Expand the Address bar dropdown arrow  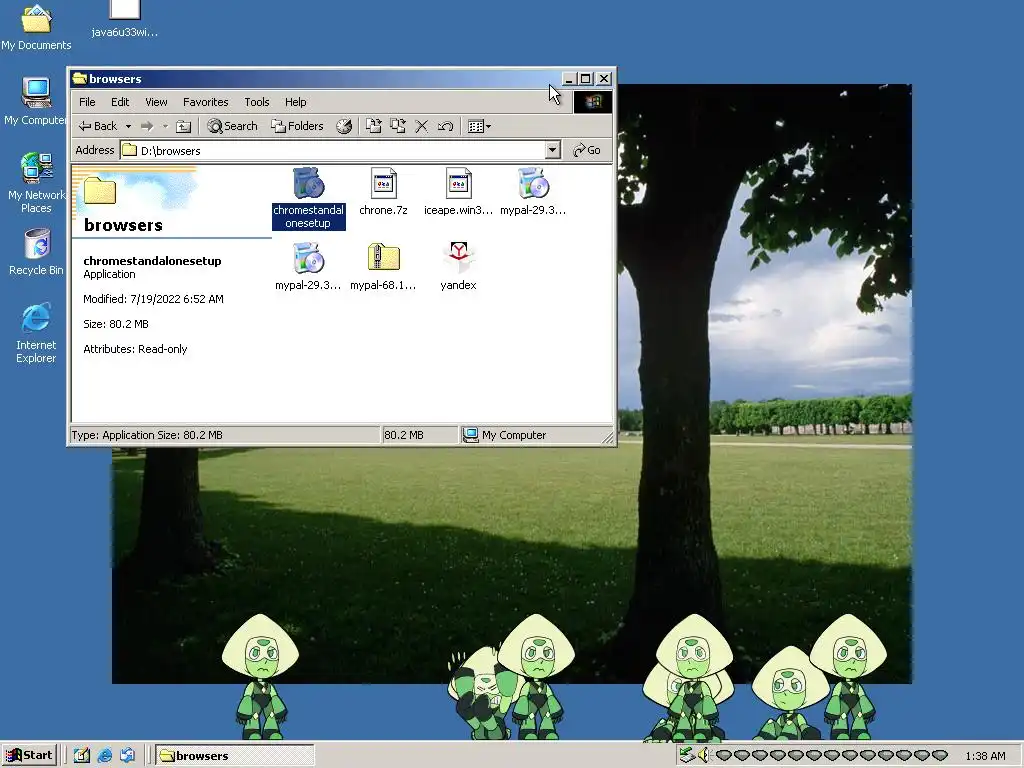(552, 150)
